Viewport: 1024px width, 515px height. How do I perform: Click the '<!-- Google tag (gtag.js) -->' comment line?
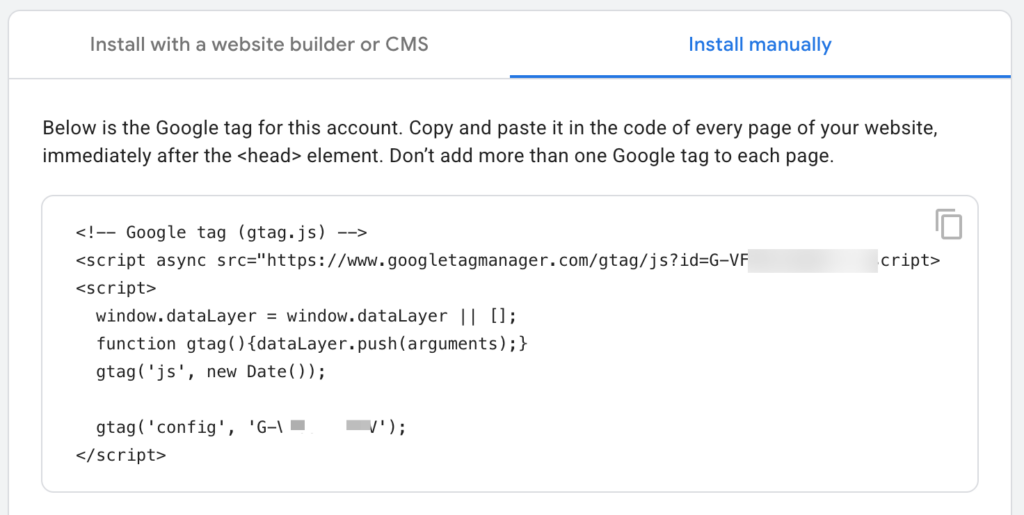[x=221, y=232]
